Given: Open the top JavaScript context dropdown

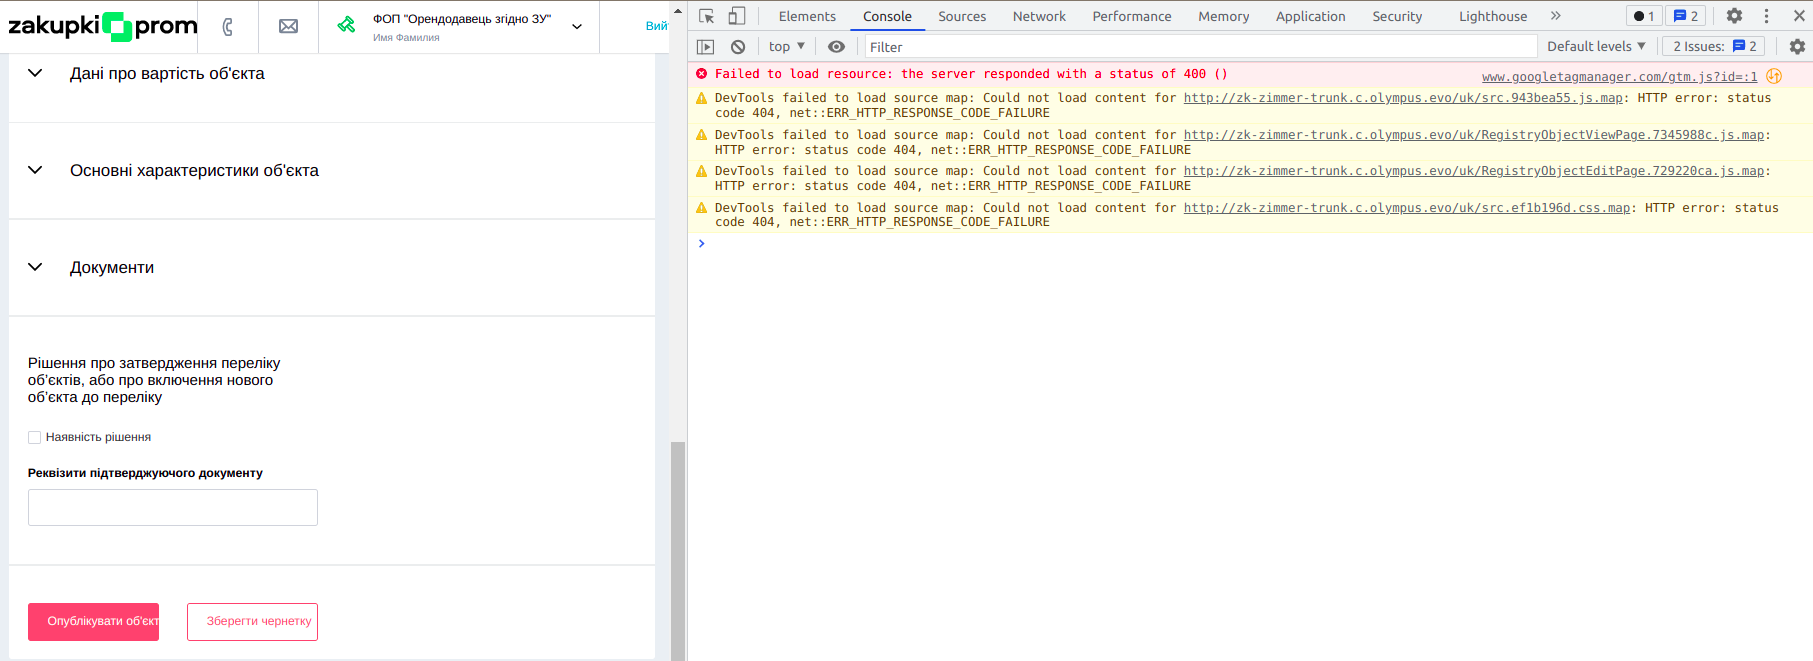Looking at the screenshot, I should (x=786, y=47).
